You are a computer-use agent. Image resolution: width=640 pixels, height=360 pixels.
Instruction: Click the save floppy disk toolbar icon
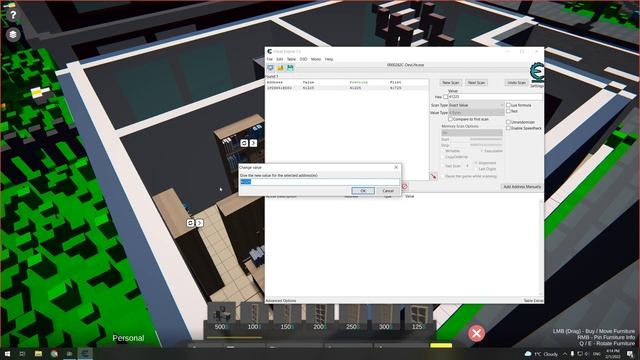click(290, 68)
